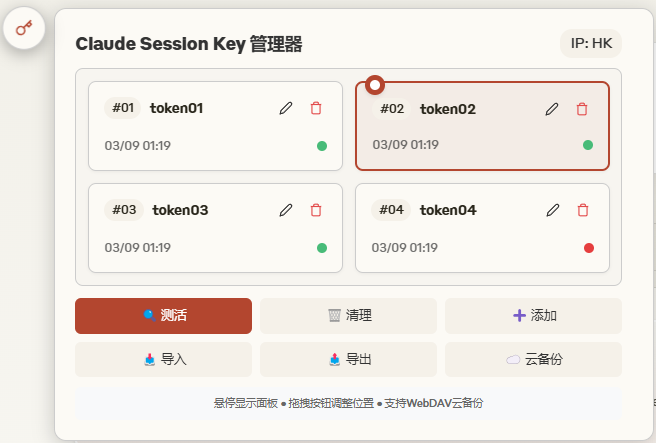This screenshot has height=443, width=656.
Task: Click the floating key icon button
Action: pos(24,28)
